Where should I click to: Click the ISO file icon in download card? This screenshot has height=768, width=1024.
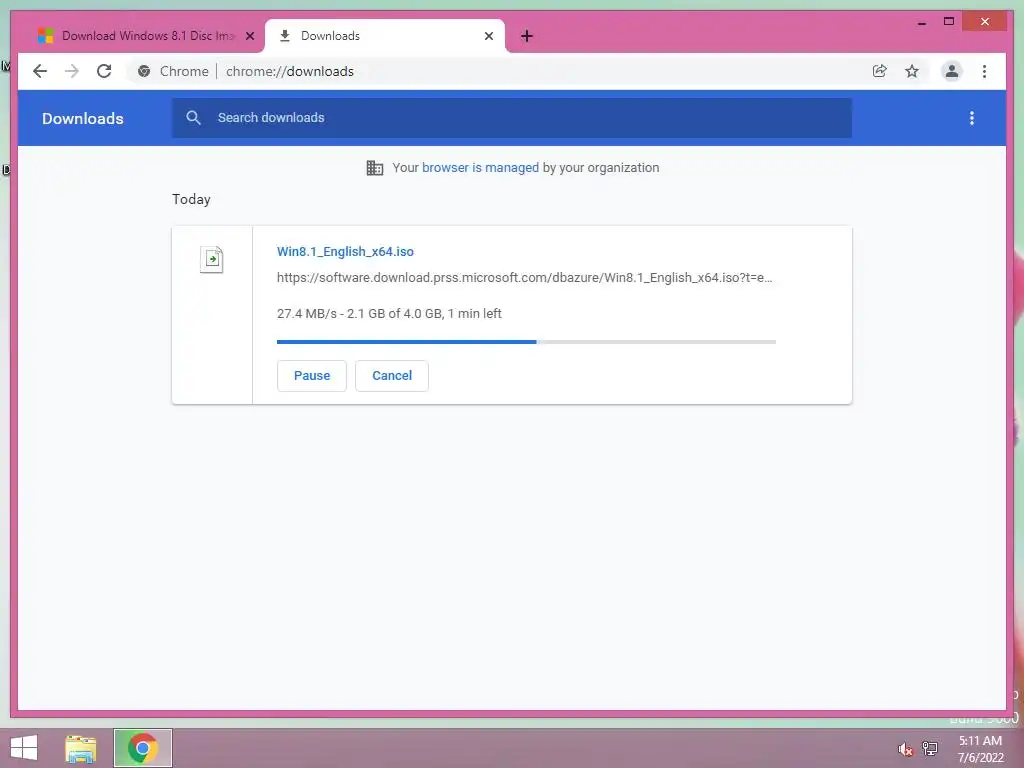pyautogui.click(x=212, y=259)
